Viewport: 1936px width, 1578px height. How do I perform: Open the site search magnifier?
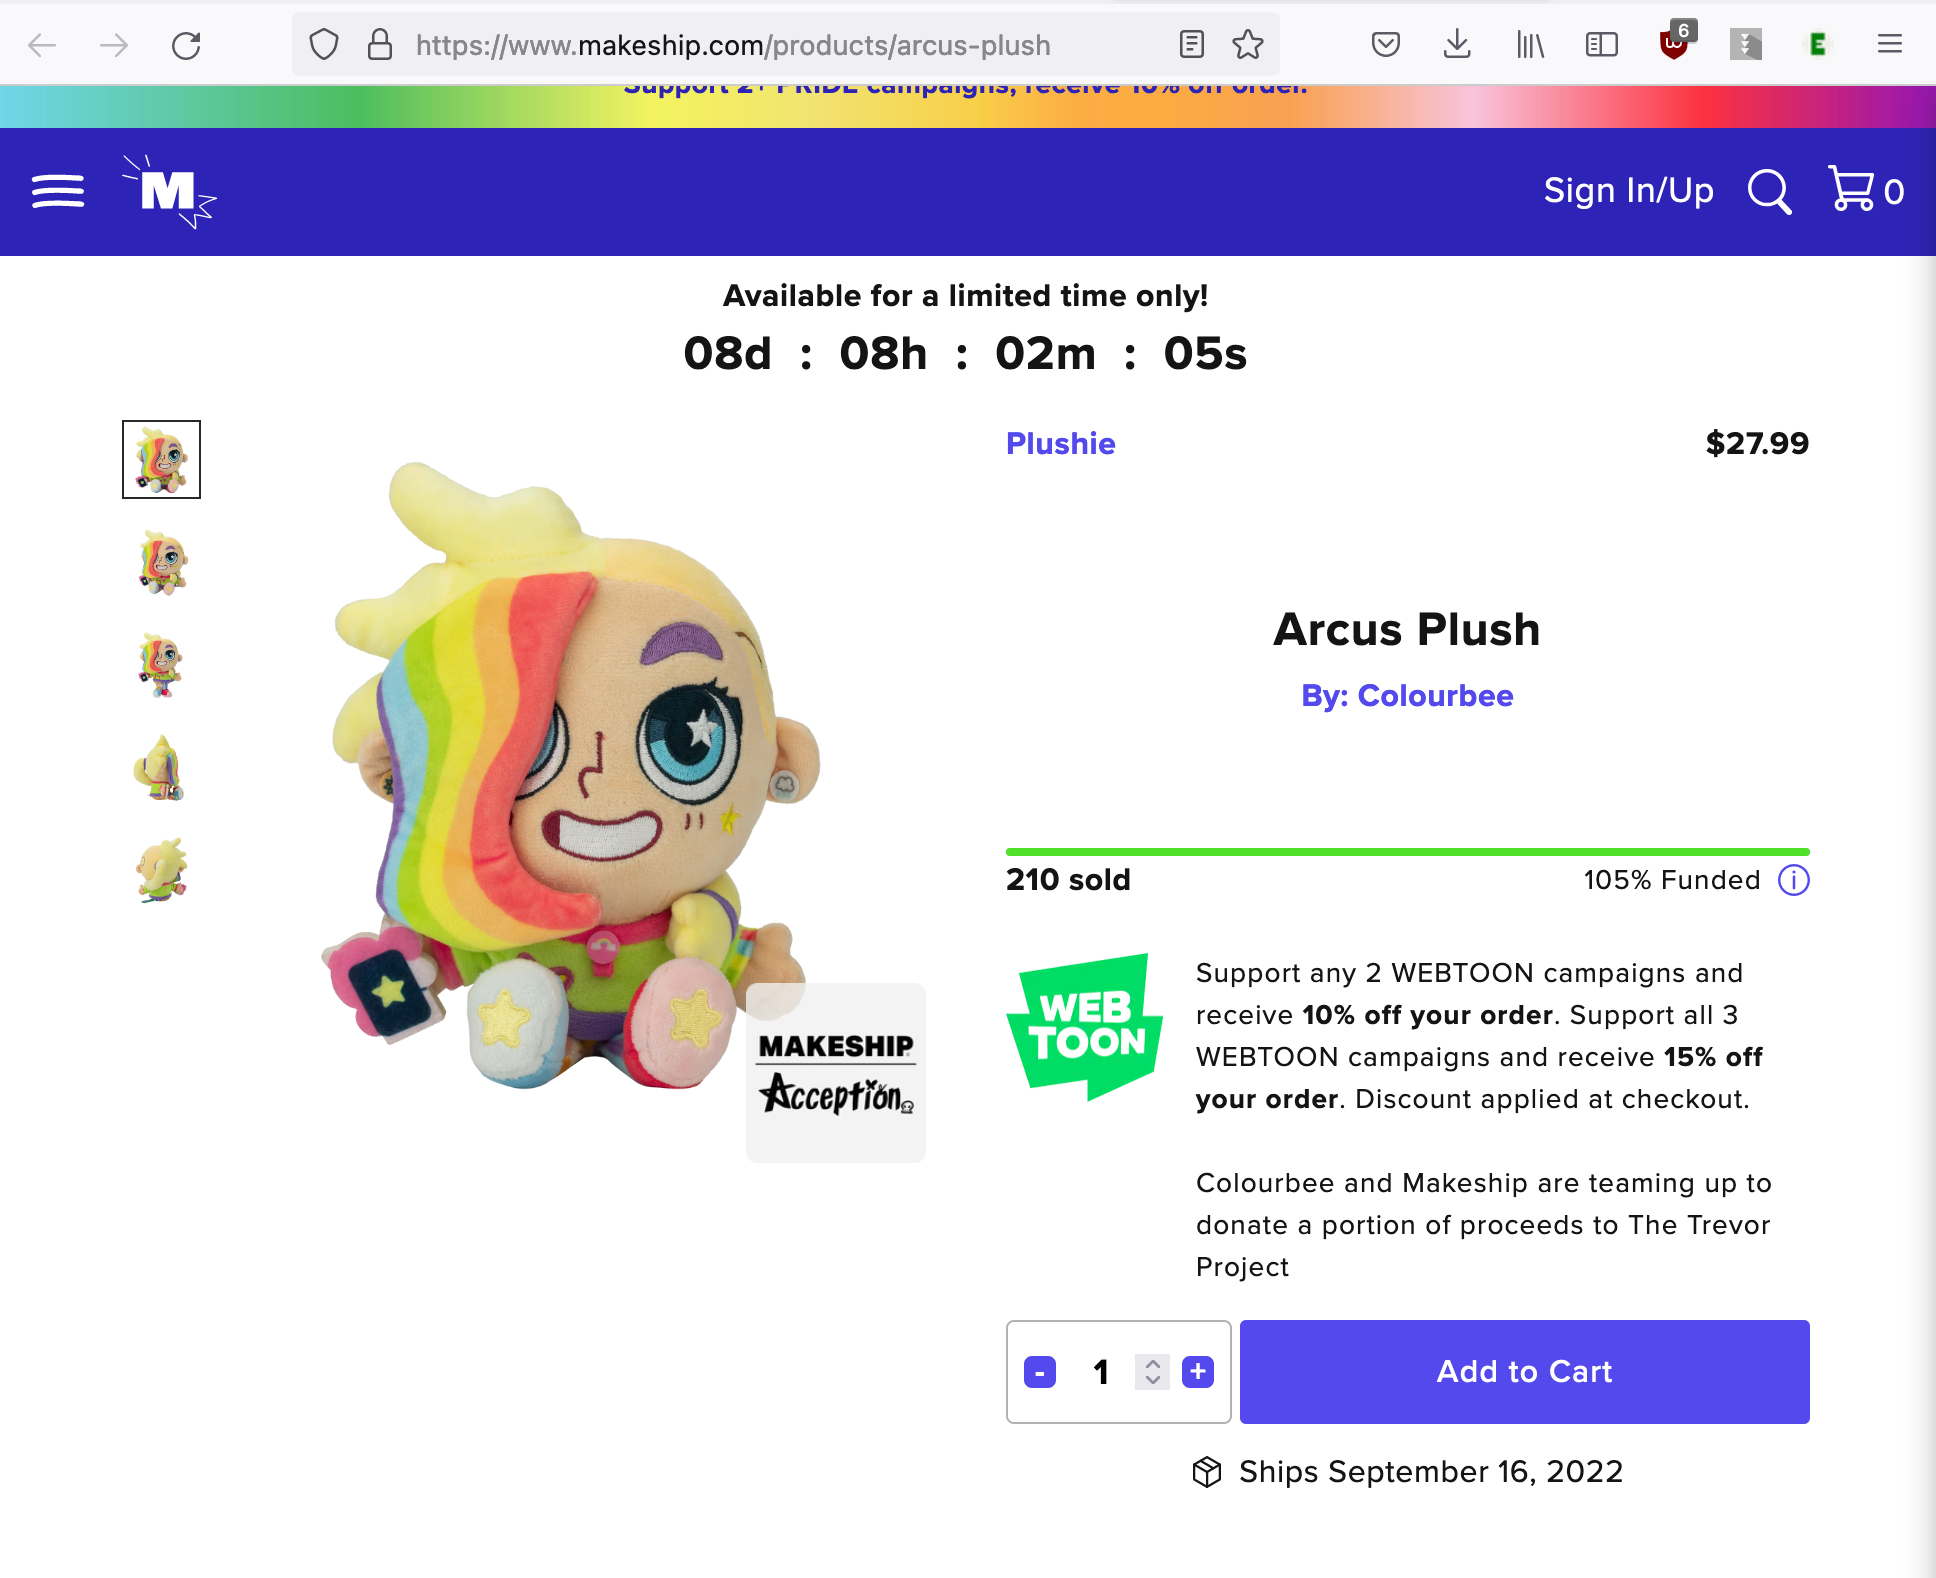pos(1769,191)
